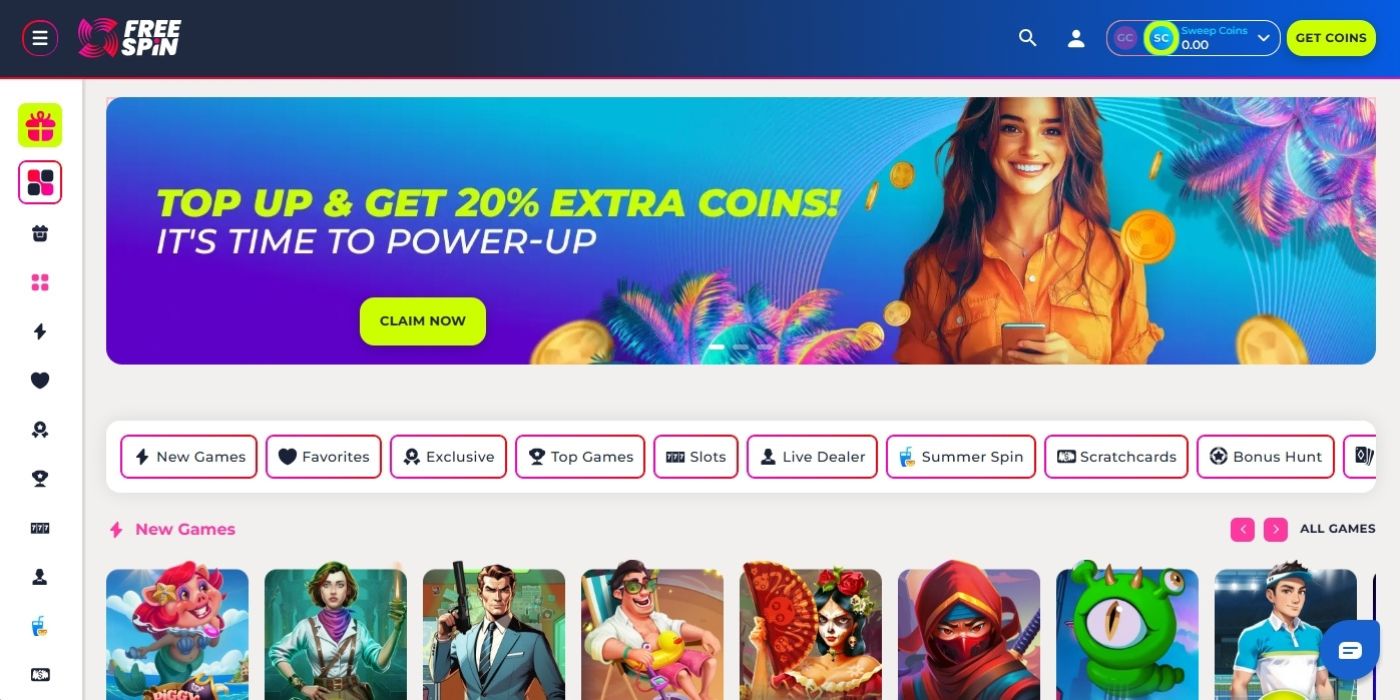
Task: Open the lightning bolt sidebar icon
Action: pyautogui.click(x=40, y=331)
